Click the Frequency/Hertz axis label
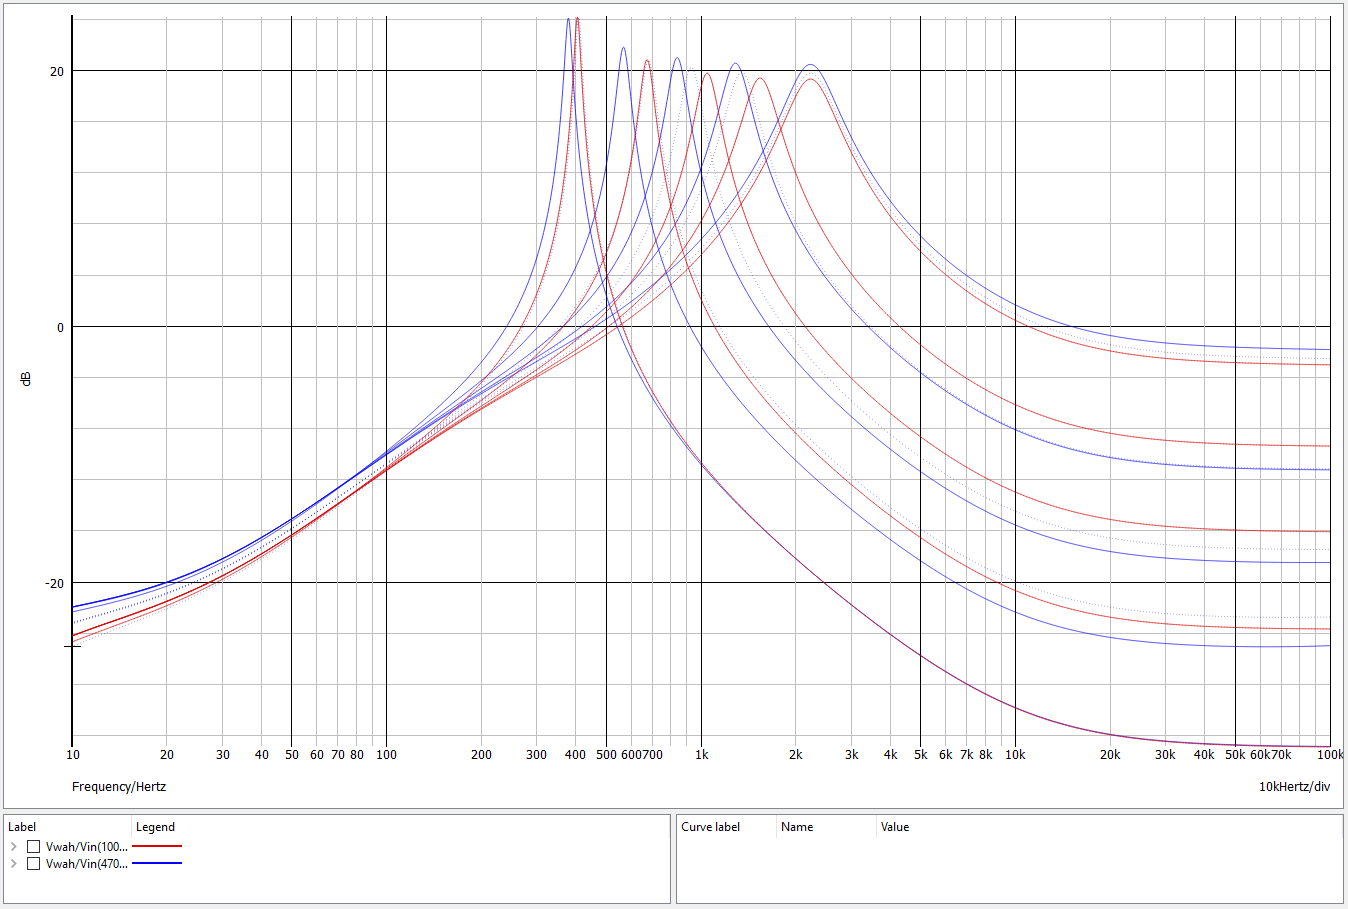1348x909 pixels. [x=119, y=787]
